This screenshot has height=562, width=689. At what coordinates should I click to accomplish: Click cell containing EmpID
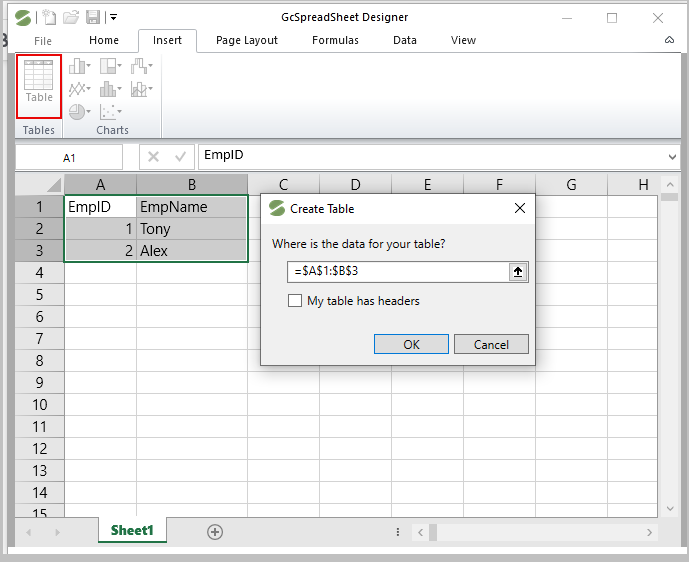[x=100, y=207]
